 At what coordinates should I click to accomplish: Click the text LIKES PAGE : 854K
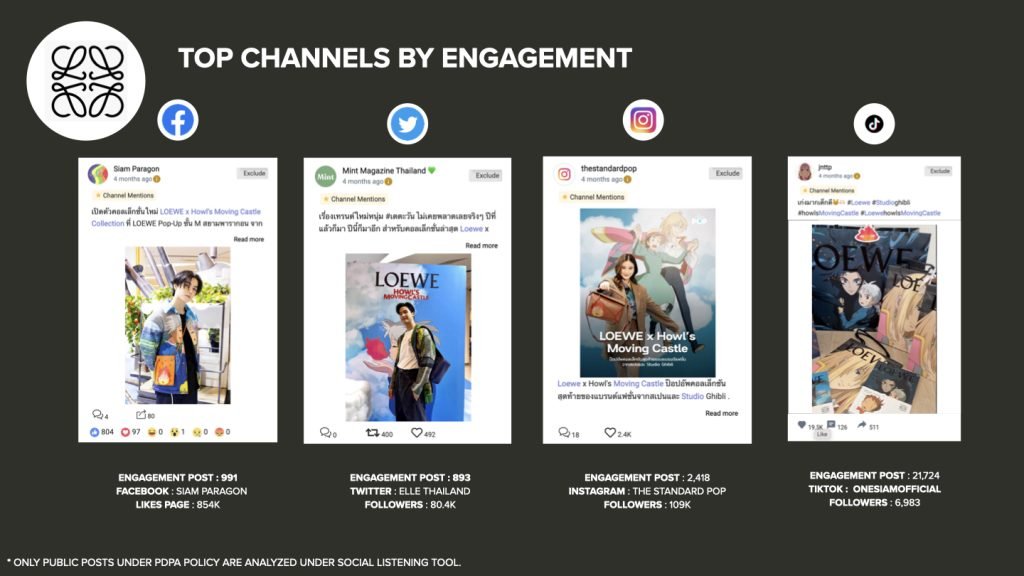click(178, 505)
